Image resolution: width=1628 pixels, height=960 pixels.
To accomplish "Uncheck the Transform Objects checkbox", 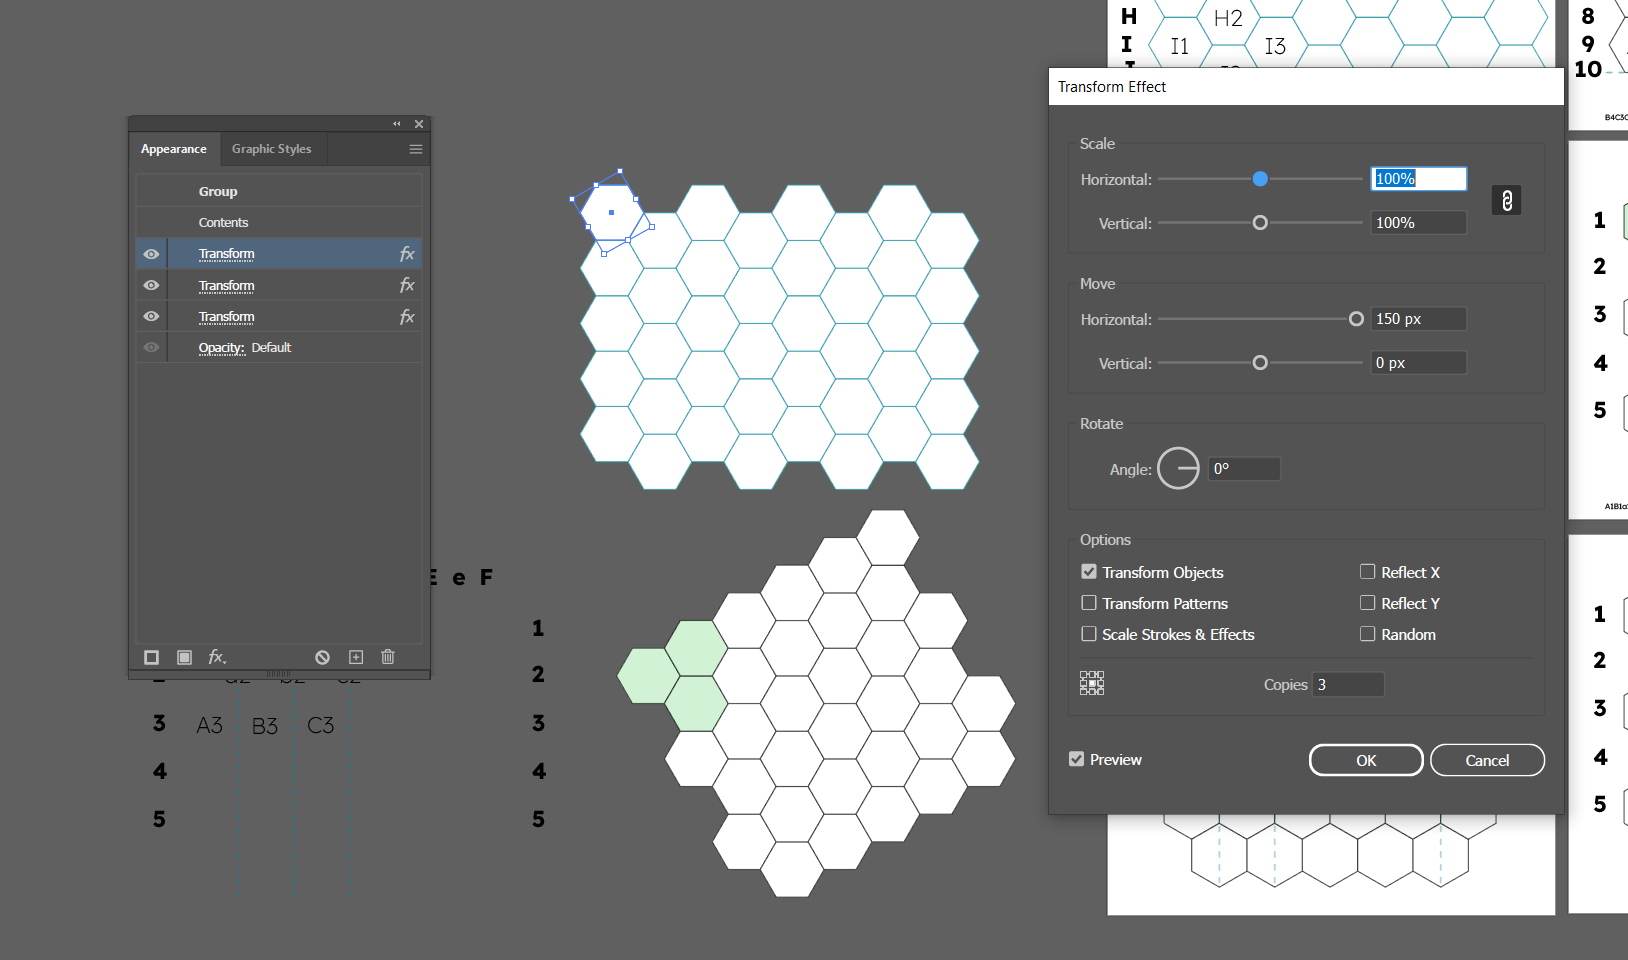I will [x=1089, y=572].
